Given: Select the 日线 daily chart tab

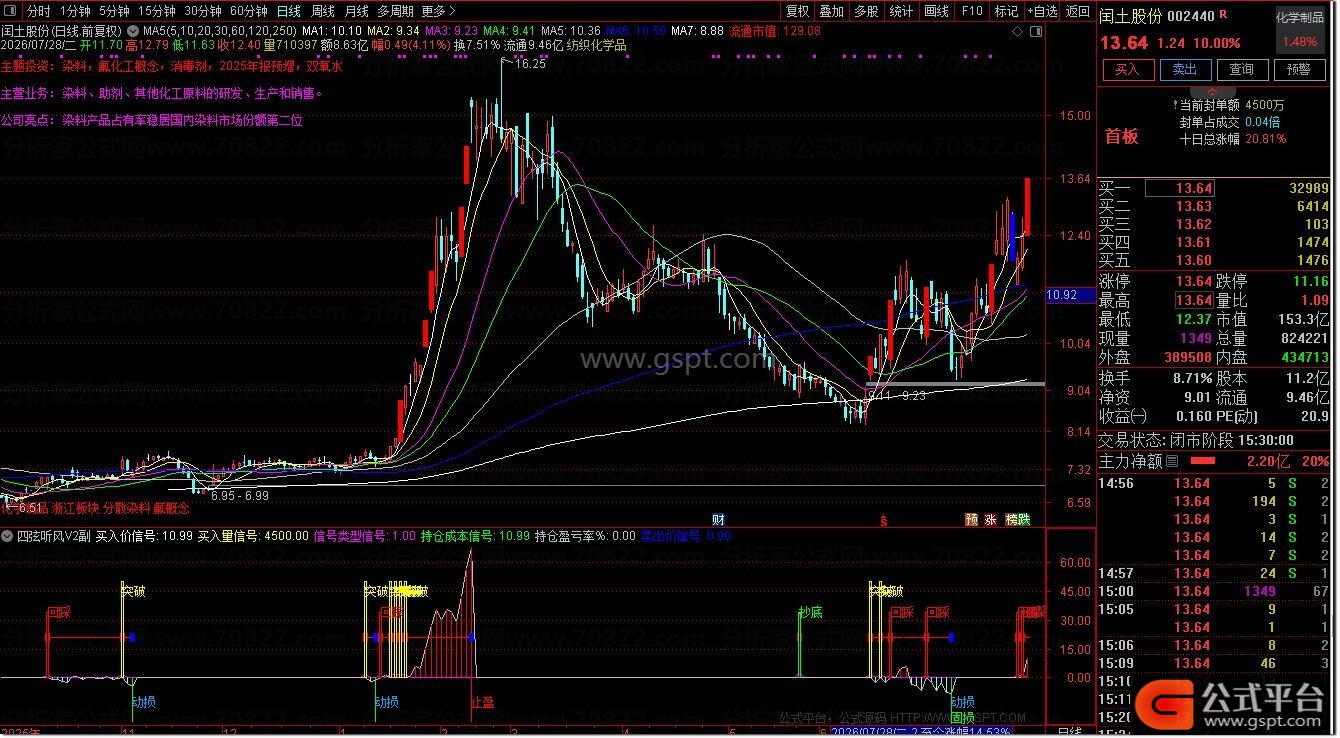Looking at the screenshot, I should tap(288, 11).
